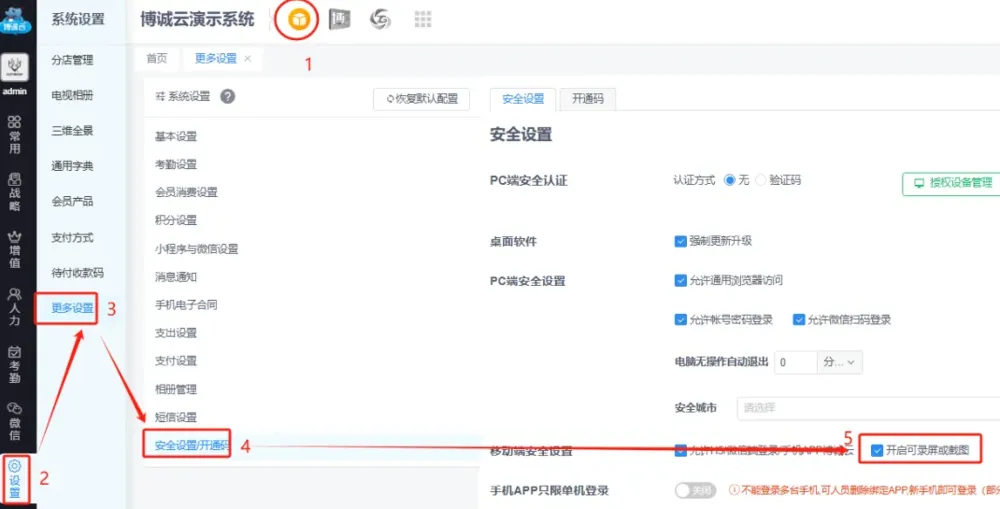
Task: Click the help question mark beside 系统设置
Action: pos(228,97)
